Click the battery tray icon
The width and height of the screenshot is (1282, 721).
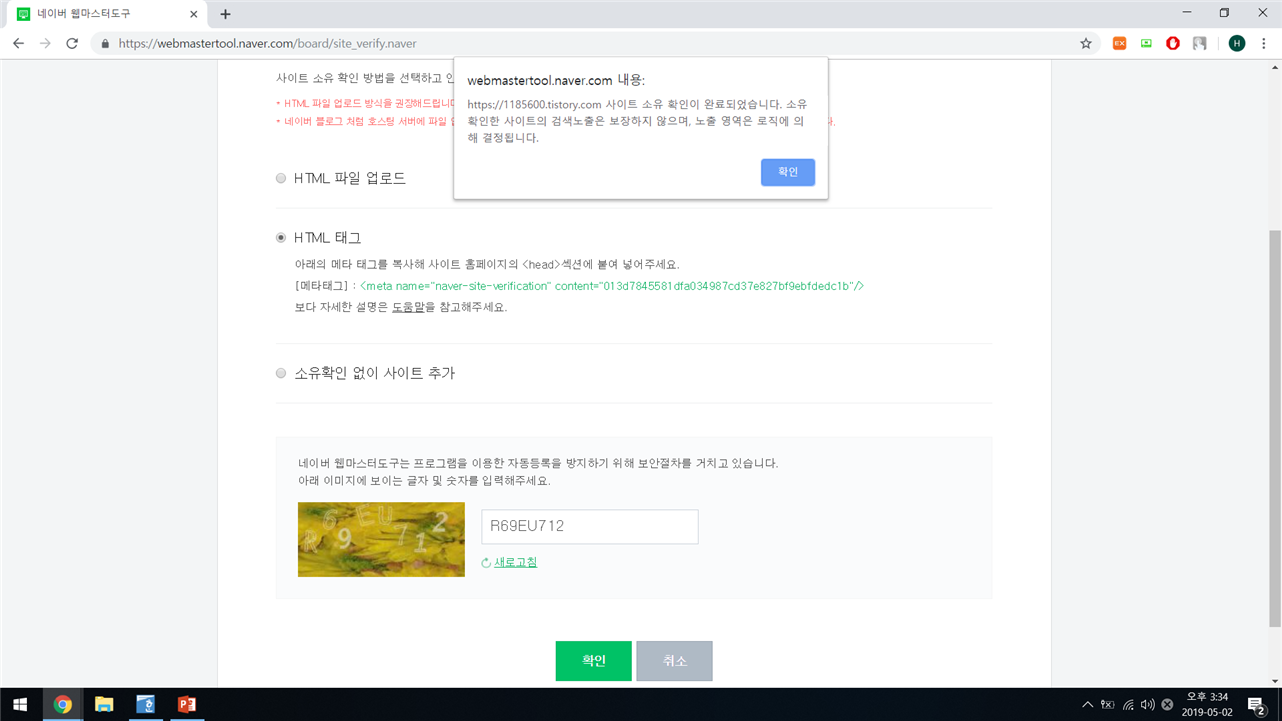[x=1108, y=705]
